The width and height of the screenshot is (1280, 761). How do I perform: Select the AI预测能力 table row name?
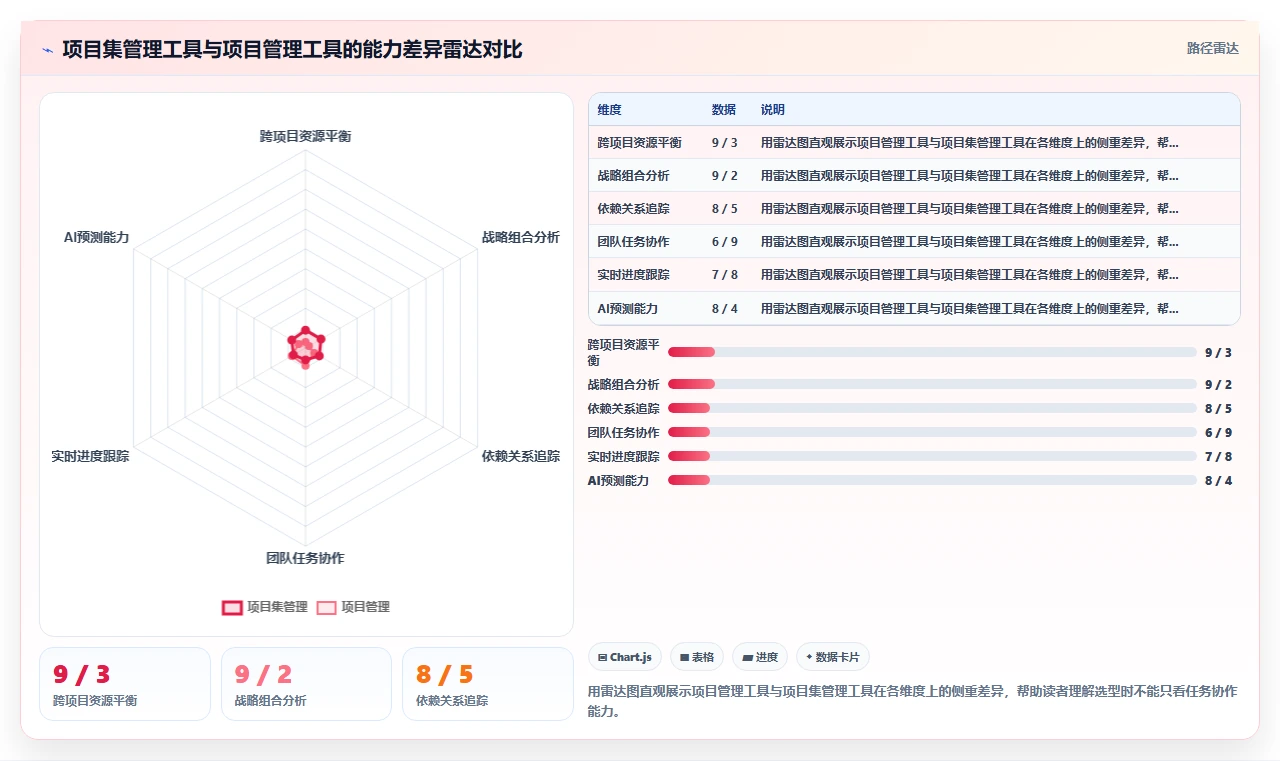(628, 308)
